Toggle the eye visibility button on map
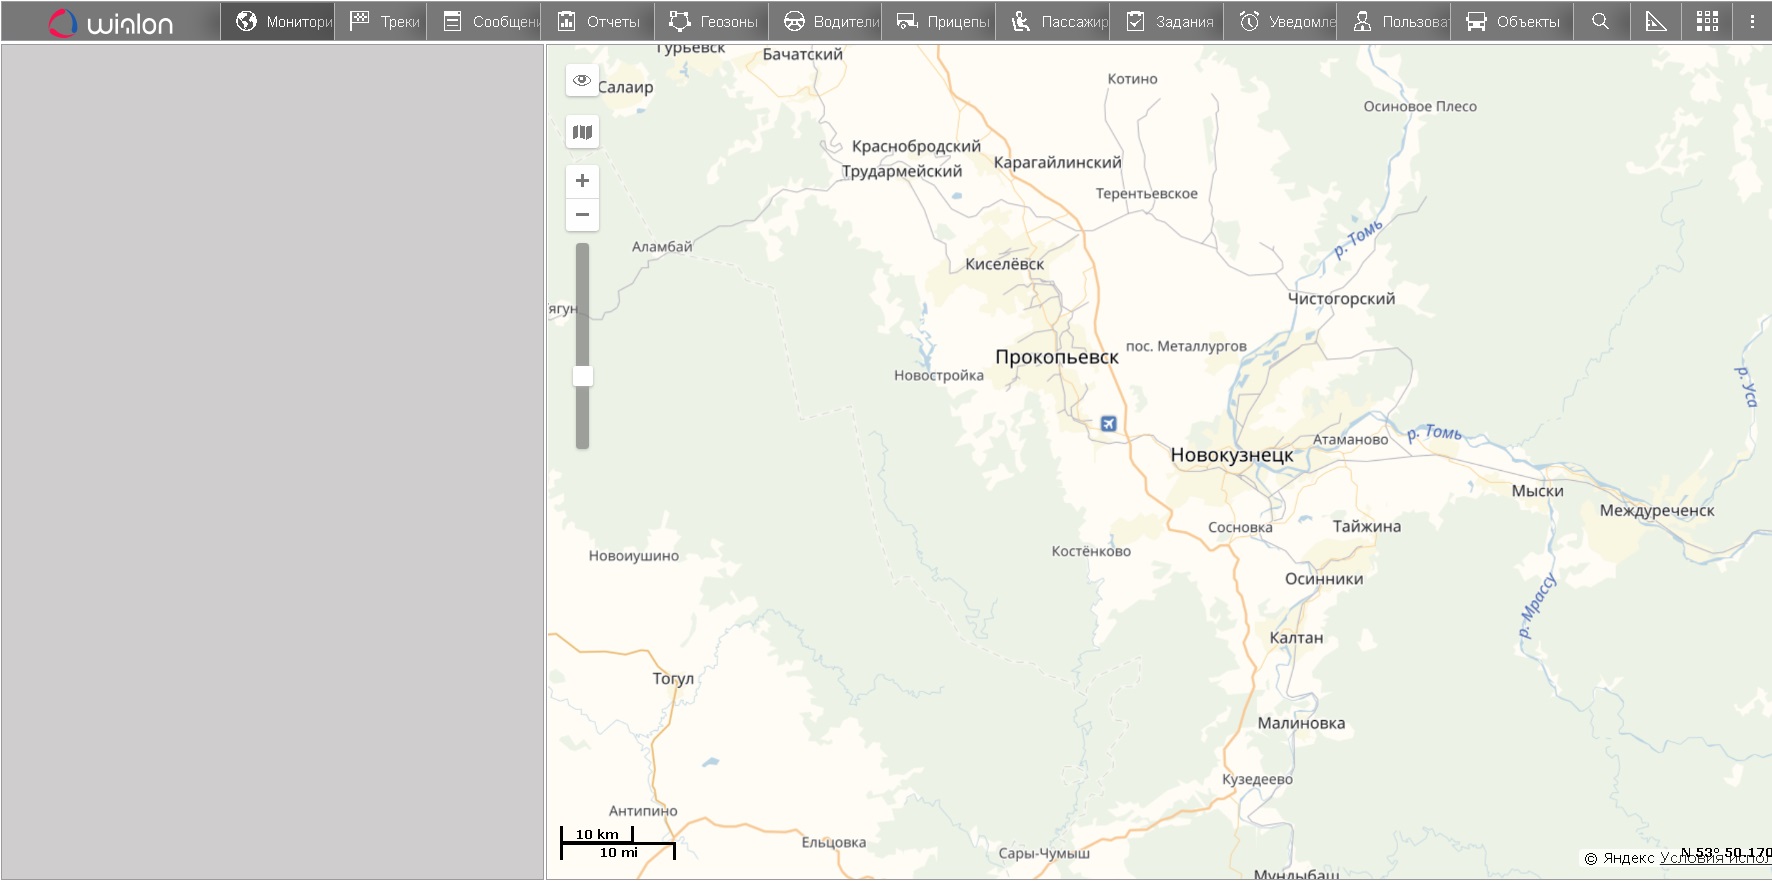This screenshot has width=1772, height=882. pyautogui.click(x=582, y=80)
